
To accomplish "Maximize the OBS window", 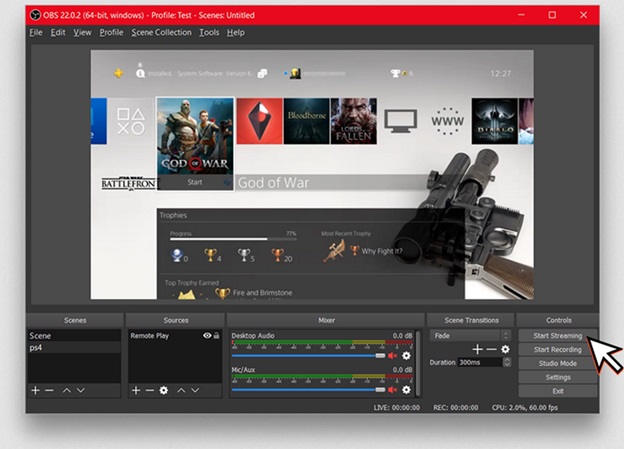I will (x=552, y=15).
